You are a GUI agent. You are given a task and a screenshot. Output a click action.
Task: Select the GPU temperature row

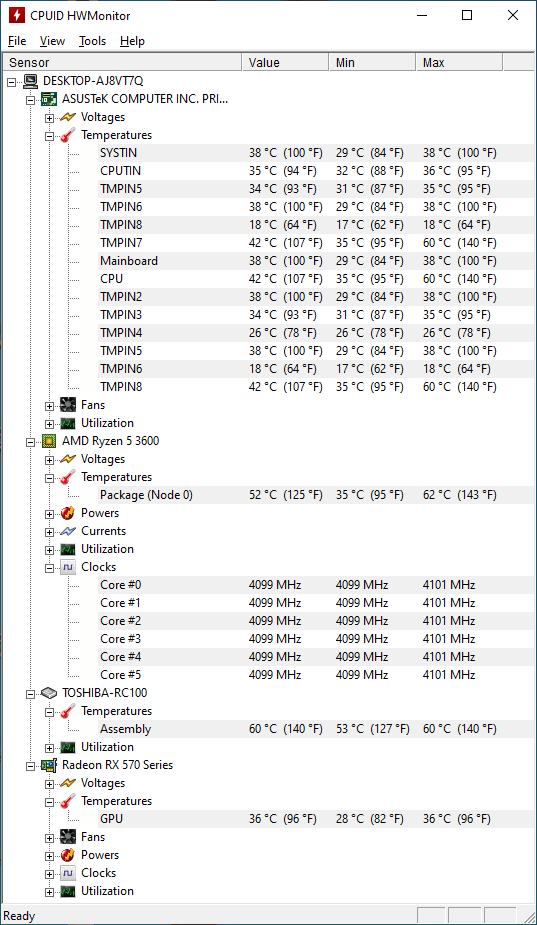coord(316,818)
